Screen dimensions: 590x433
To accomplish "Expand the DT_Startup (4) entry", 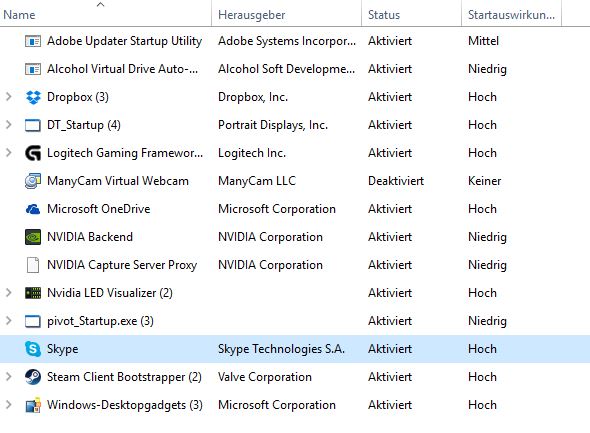I will [x=9, y=125].
